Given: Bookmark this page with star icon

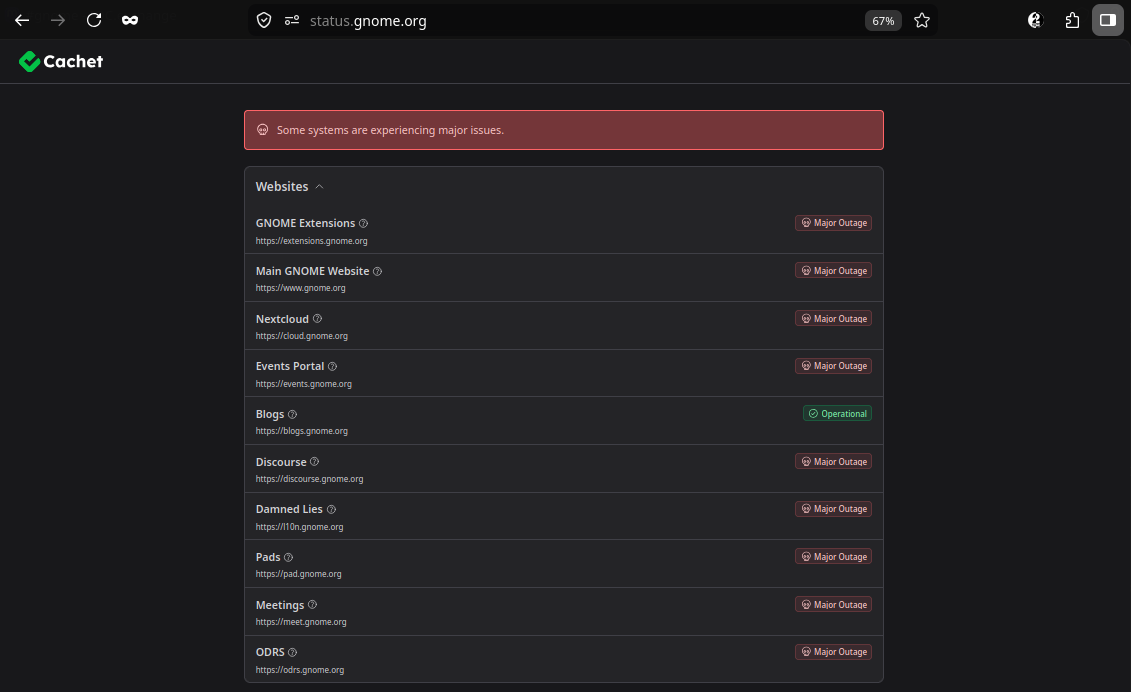Looking at the screenshot, I should 922,20.
